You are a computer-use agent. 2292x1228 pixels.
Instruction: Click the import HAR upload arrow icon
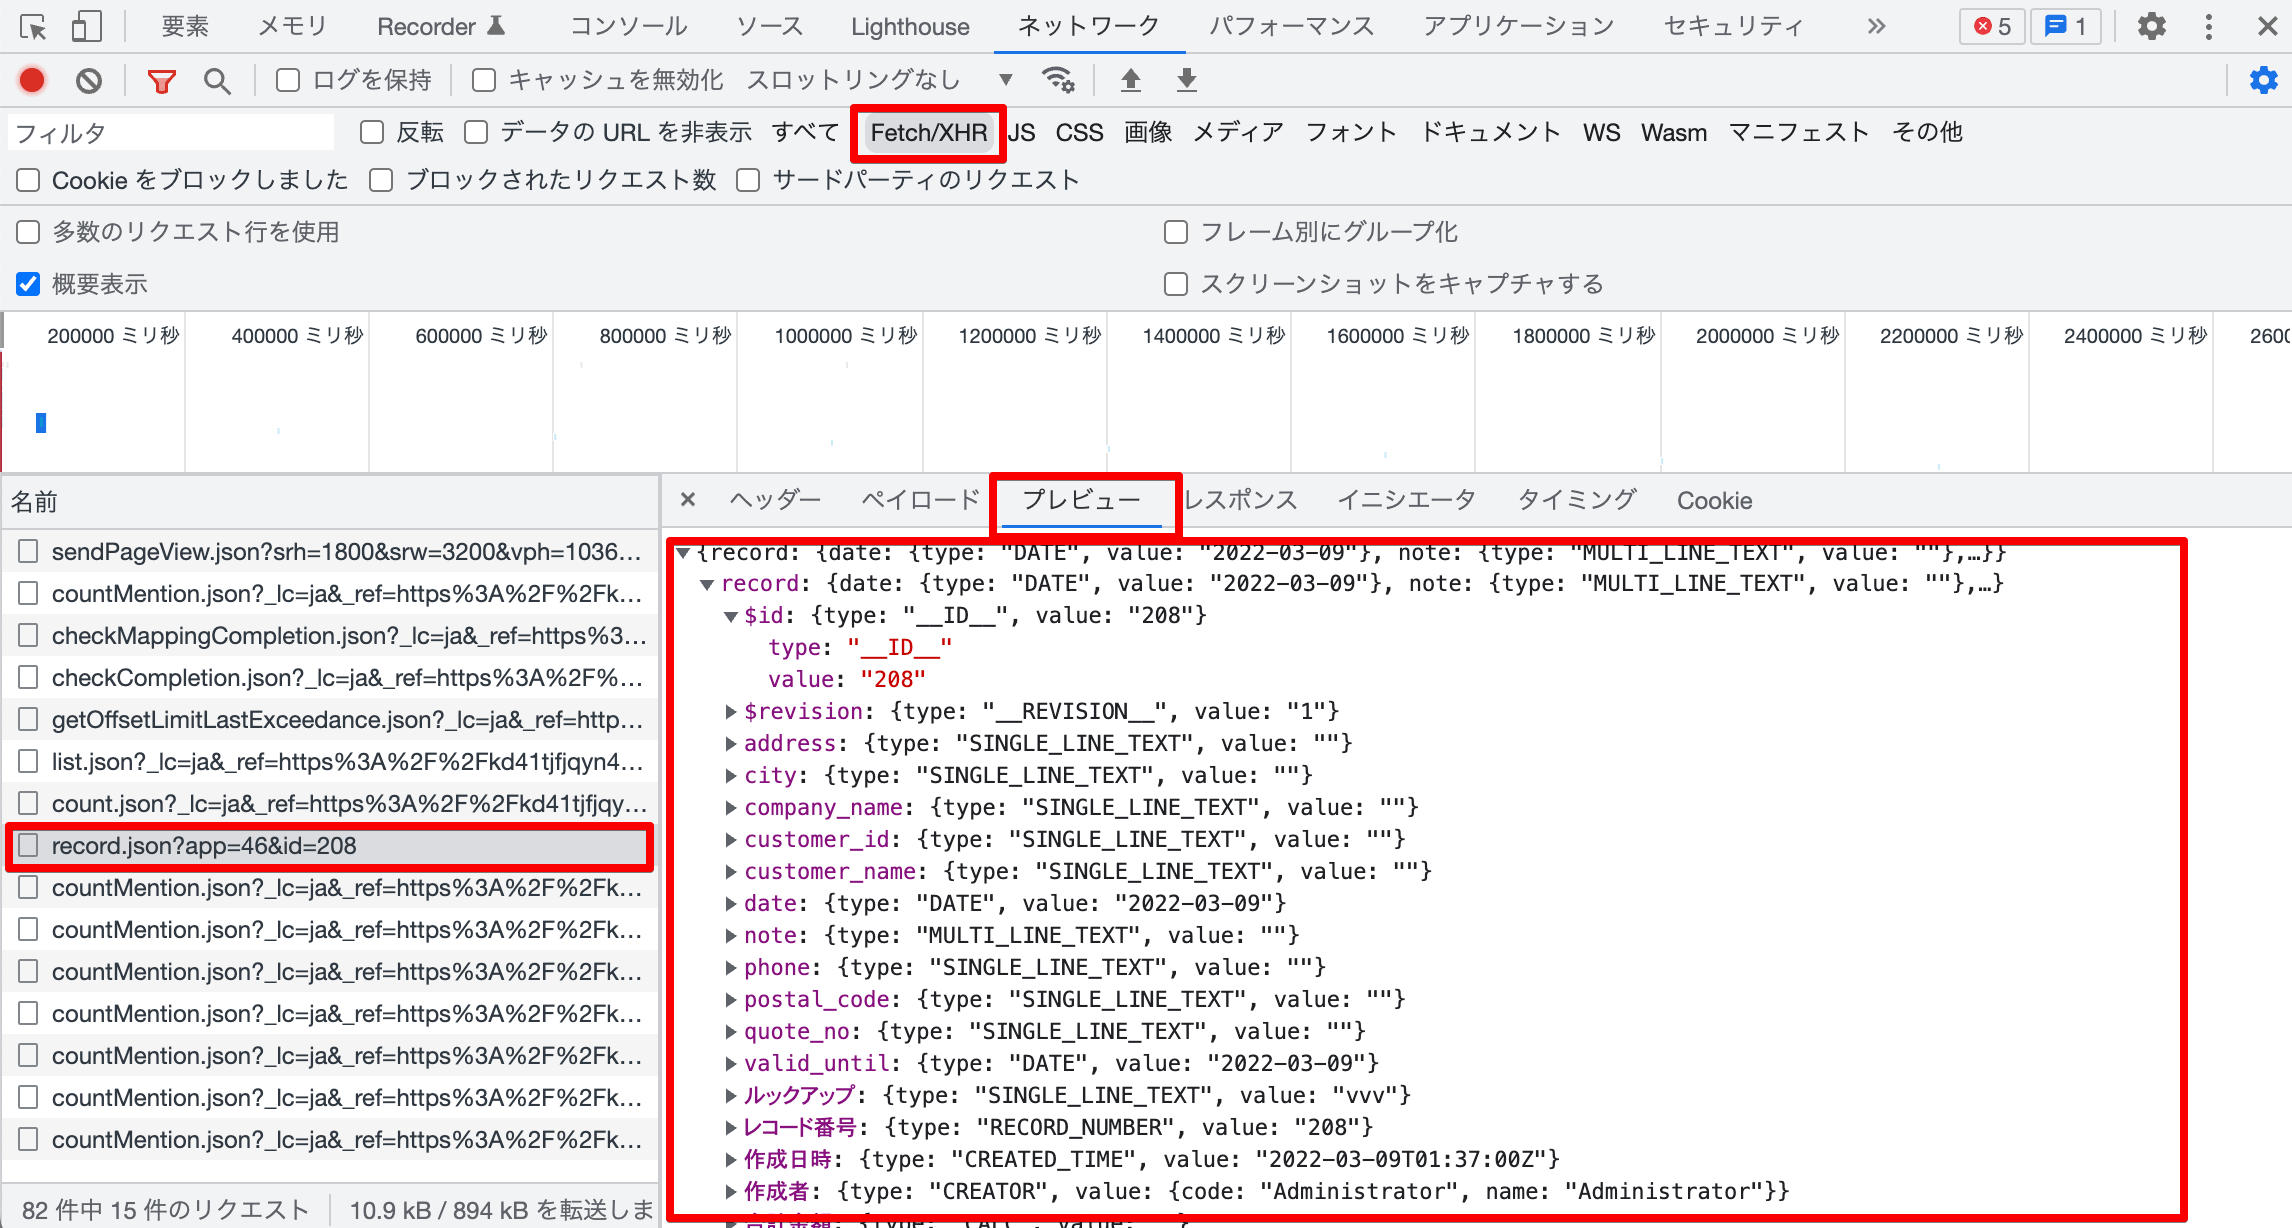1131,80
